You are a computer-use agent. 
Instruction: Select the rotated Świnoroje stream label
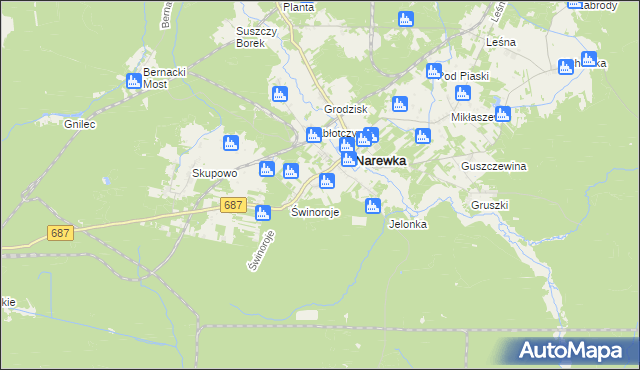point(261,250)
